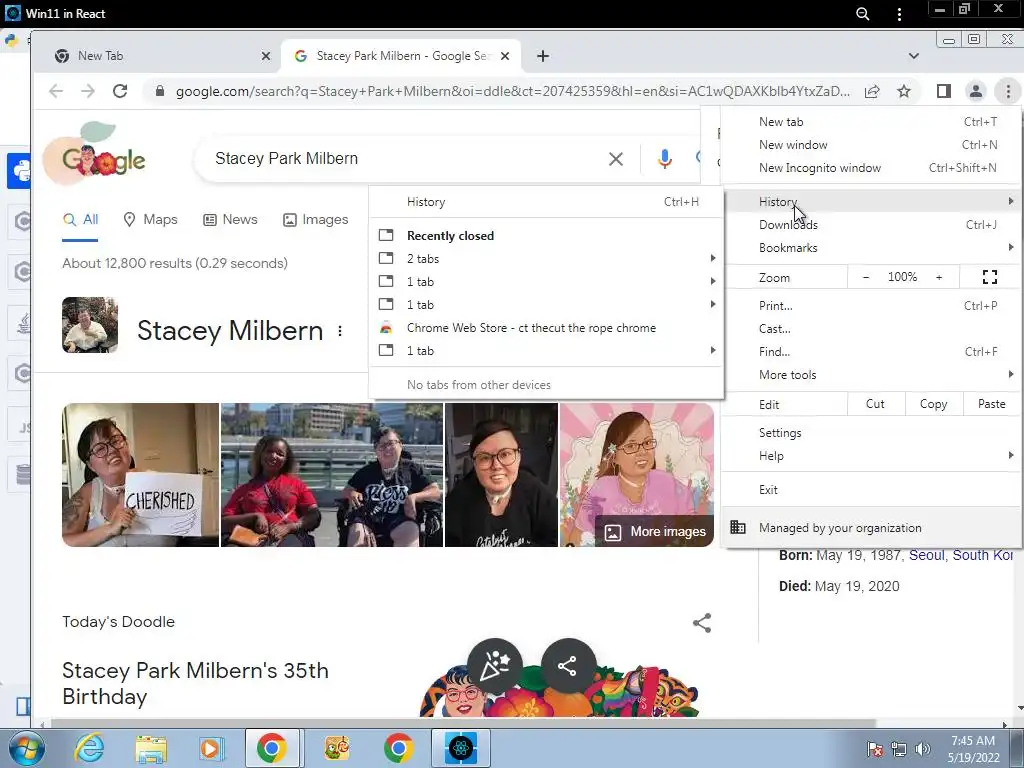Image resolution: width=1024 pixels, height=768 pixels.
Task: Choose Print... from the menu
Action: (x=871, y=306)
